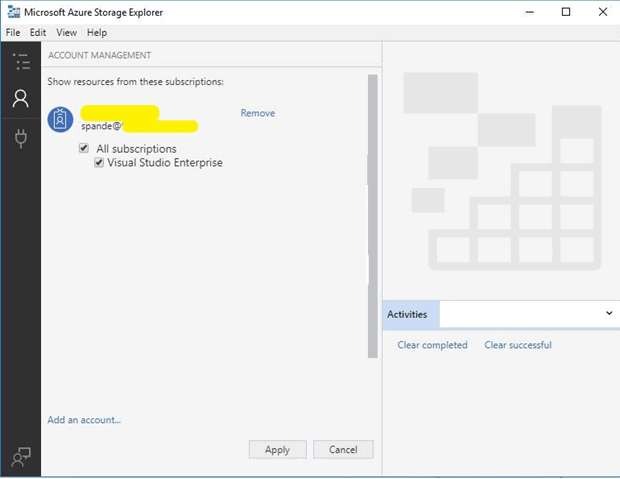Click the blue account badge avatar
Screen dimensions: 620x479
(x=60, y=119)
